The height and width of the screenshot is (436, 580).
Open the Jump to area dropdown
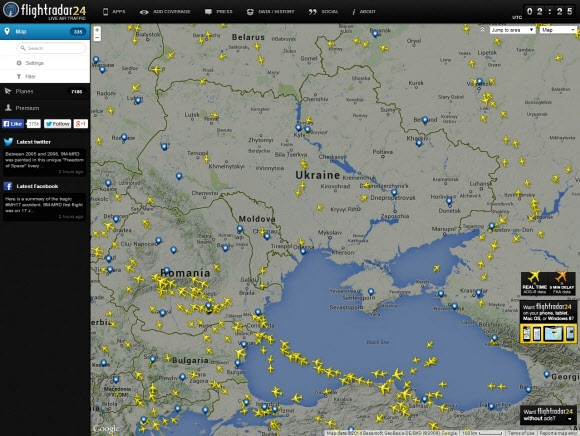[513, 30]
